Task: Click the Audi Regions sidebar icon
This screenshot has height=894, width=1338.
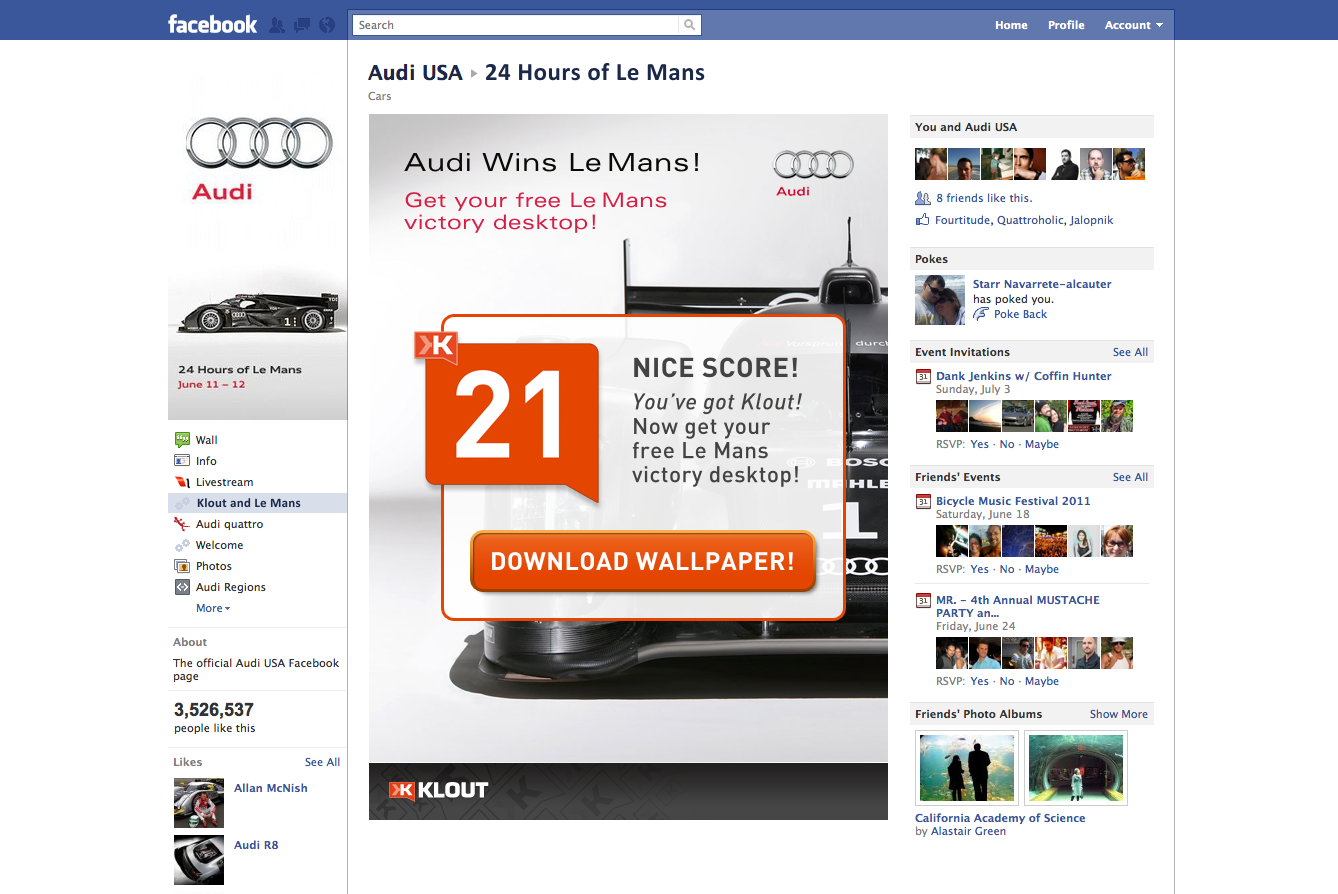Action: coord(182,587)
